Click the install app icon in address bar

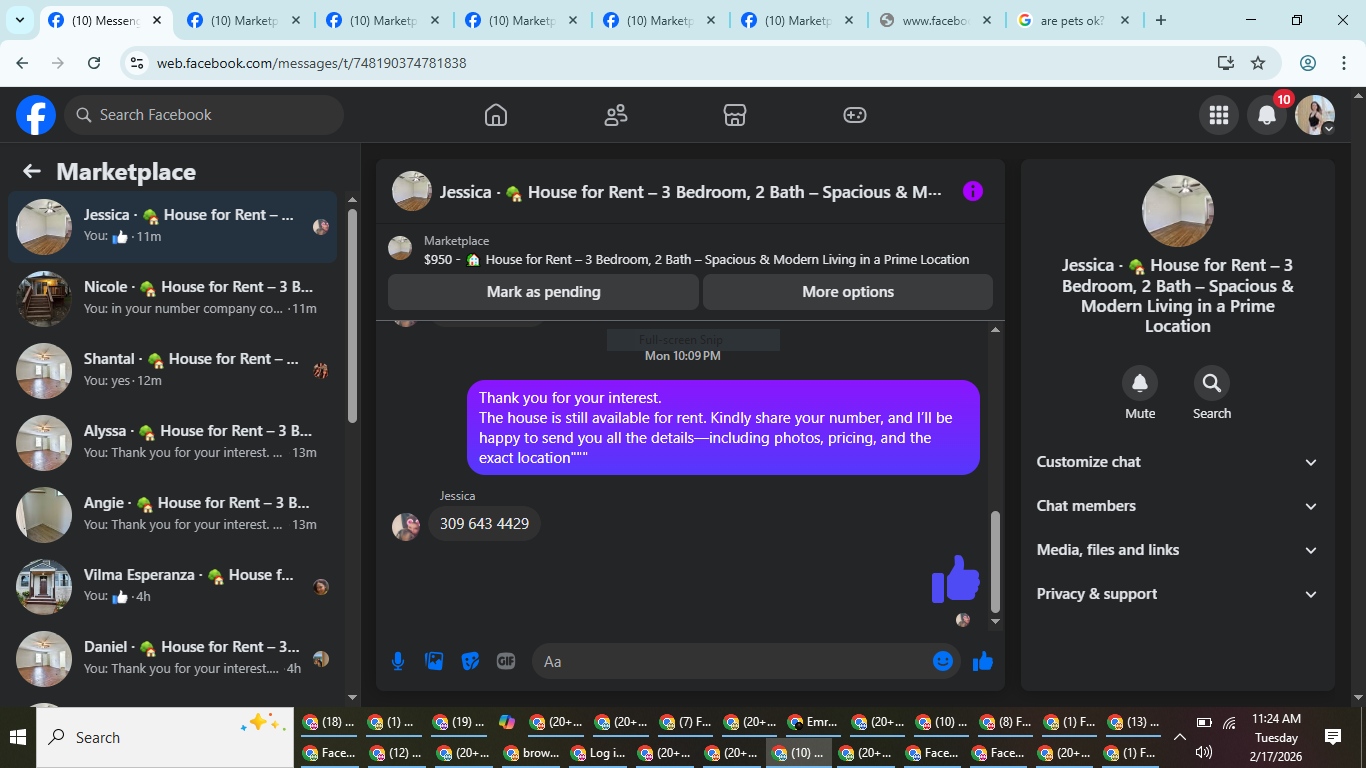(1226, 63)
